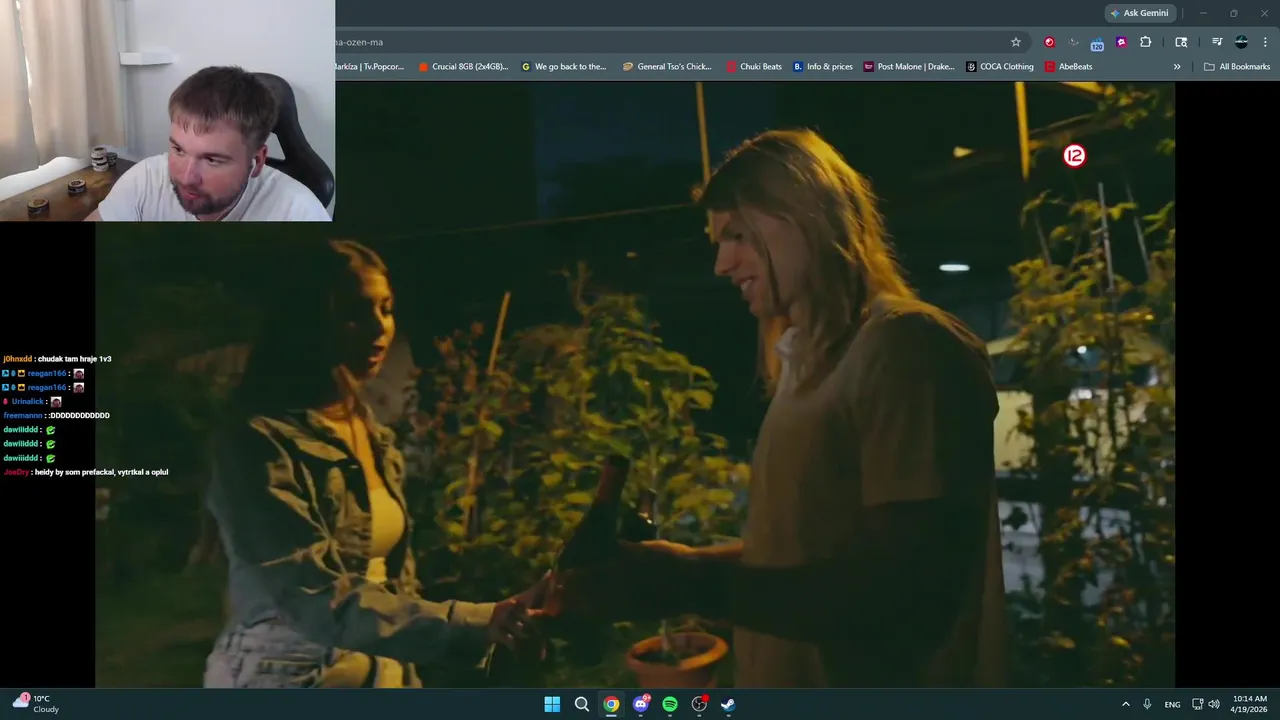Open the Chuki Beats bookmark
This screenshot has width=1280, height=720.
[x=754, y=67]
